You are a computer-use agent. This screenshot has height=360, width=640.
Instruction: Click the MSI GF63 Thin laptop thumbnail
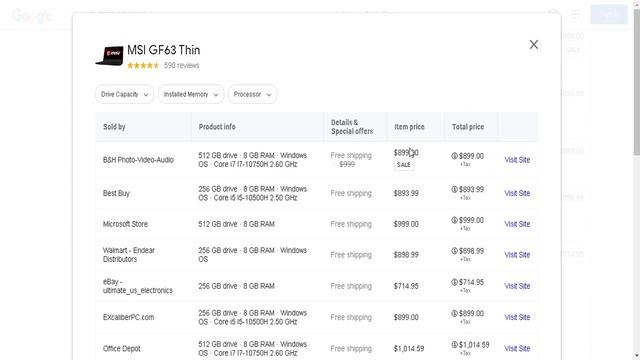pyautogui.click(x=109, y=56)
